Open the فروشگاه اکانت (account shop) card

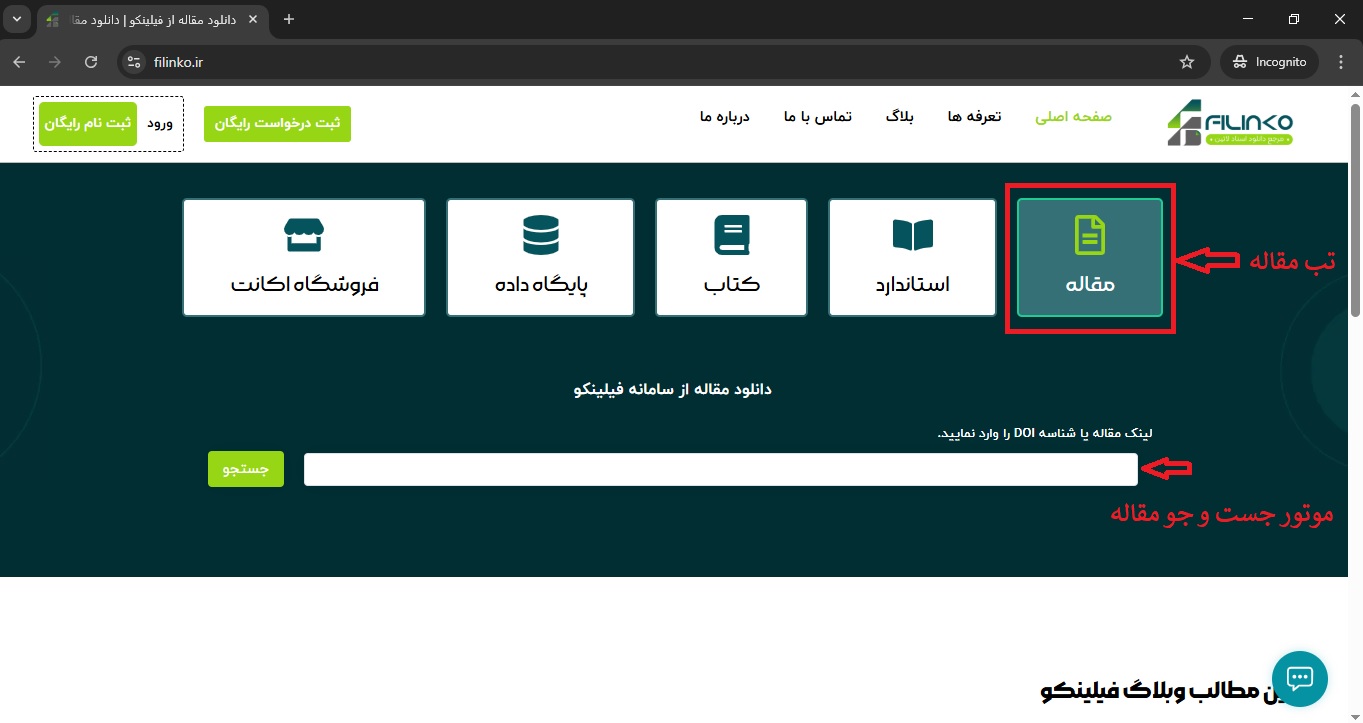click(304, 258)
